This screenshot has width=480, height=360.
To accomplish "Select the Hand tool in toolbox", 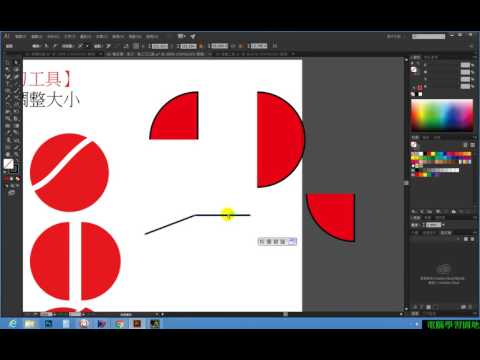I will [x=8, y=154].
